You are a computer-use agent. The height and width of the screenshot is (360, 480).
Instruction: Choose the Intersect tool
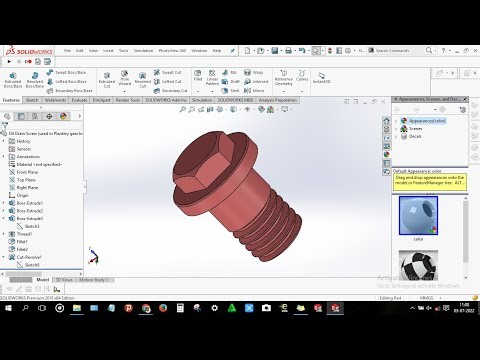coord(256,81)
